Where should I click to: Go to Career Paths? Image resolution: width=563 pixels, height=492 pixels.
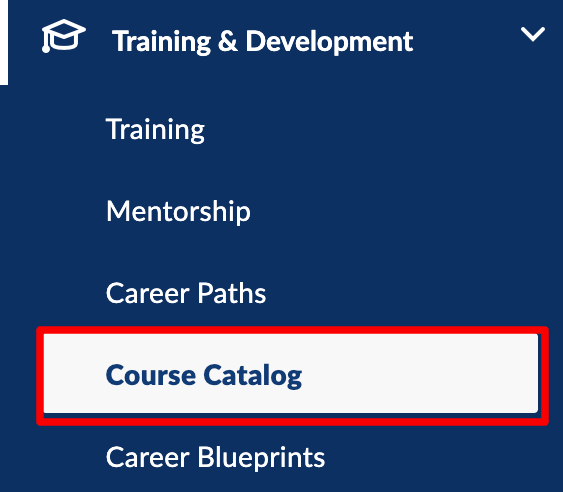tap(186, 293)
